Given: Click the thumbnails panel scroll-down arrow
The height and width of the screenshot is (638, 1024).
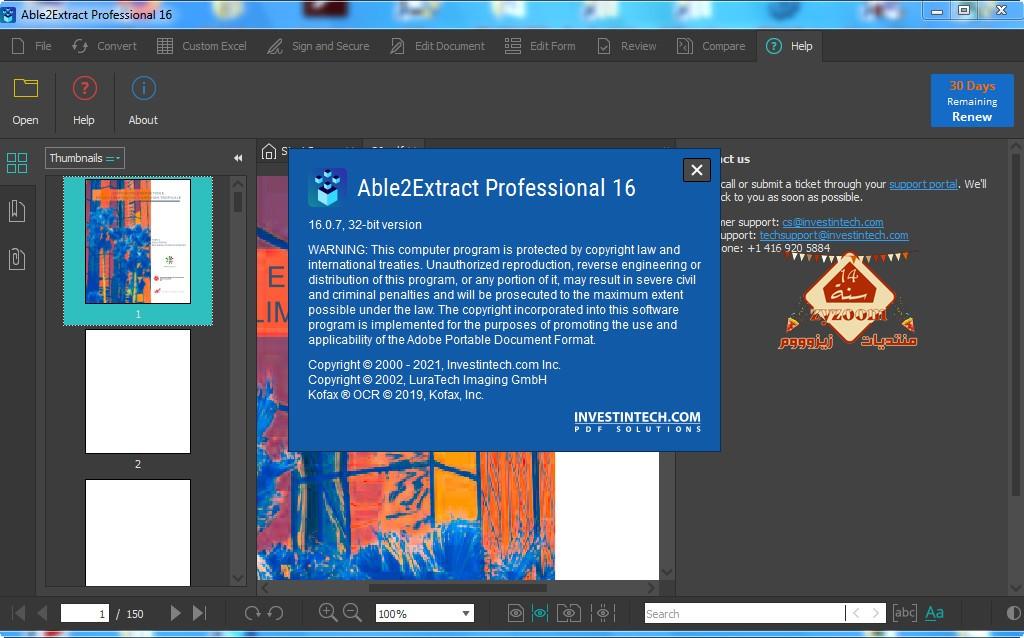Looking at the screenshot, I should (238, 579).
